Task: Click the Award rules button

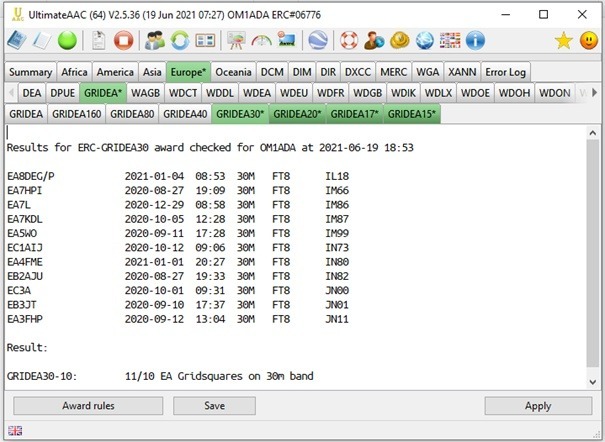Action: point(88,406)
